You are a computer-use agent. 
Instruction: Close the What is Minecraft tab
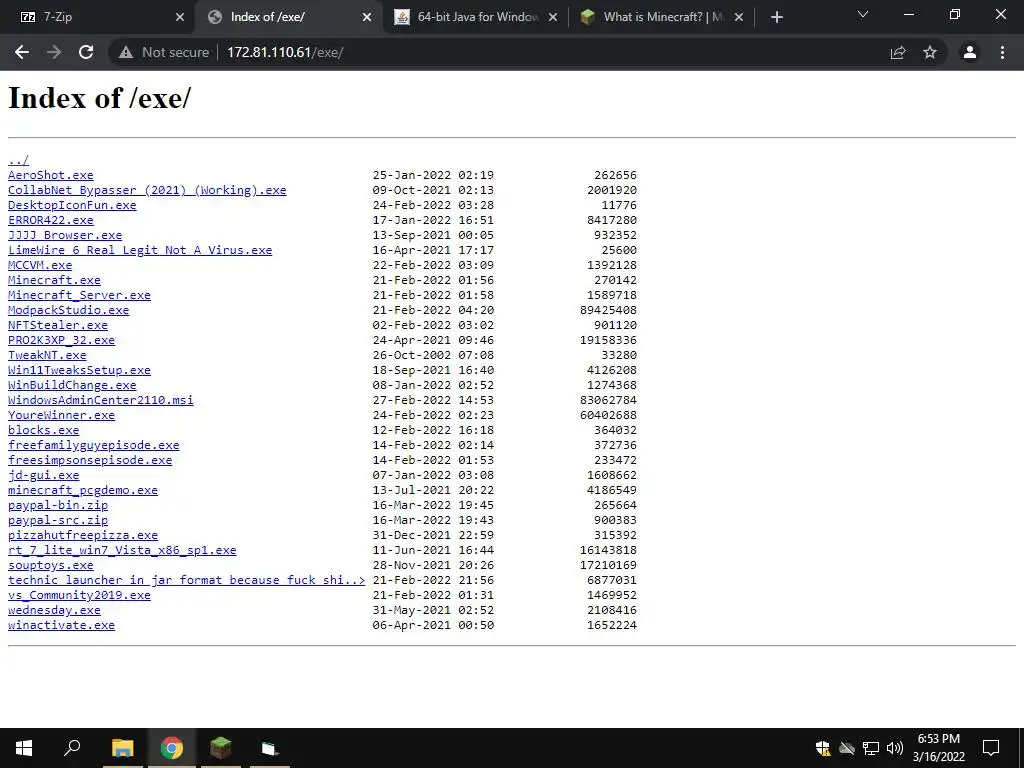pyautogui.click(x=739, y=18)
